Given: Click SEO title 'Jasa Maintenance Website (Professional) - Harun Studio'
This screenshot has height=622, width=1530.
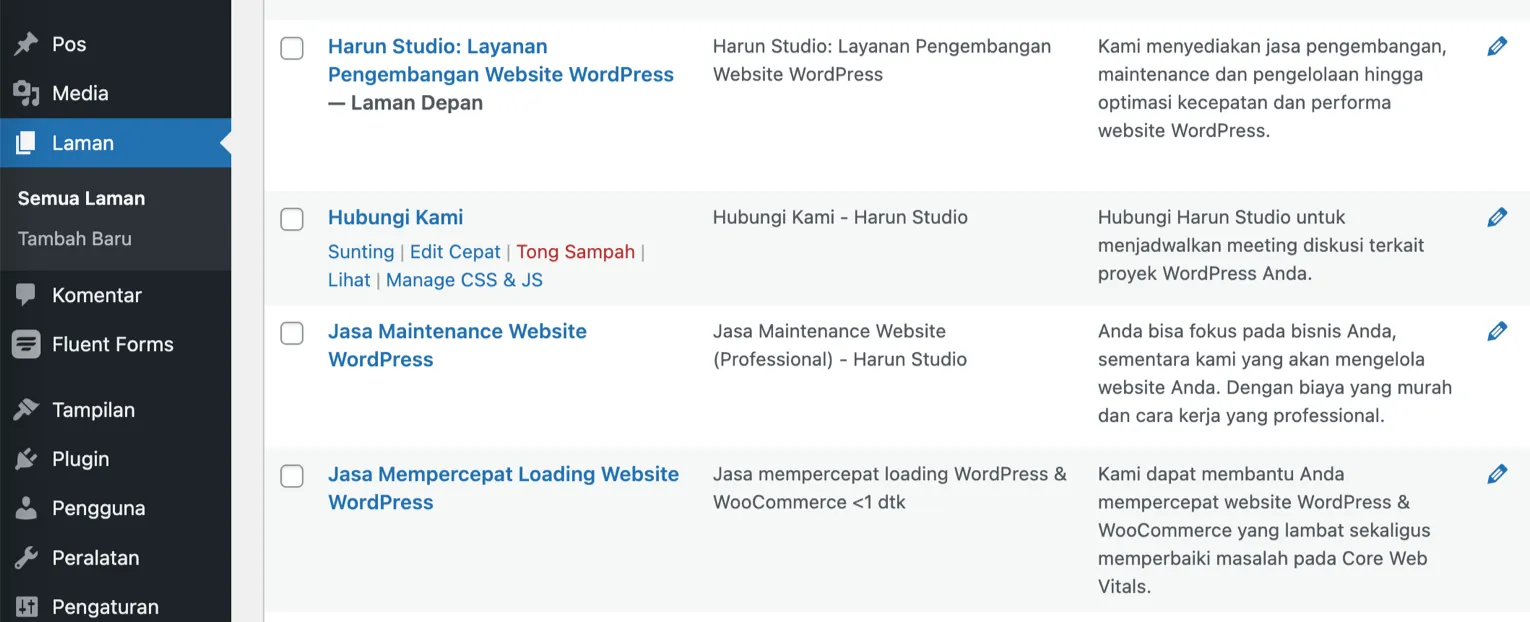Looking at the screenshot, I should coord(840,345).
